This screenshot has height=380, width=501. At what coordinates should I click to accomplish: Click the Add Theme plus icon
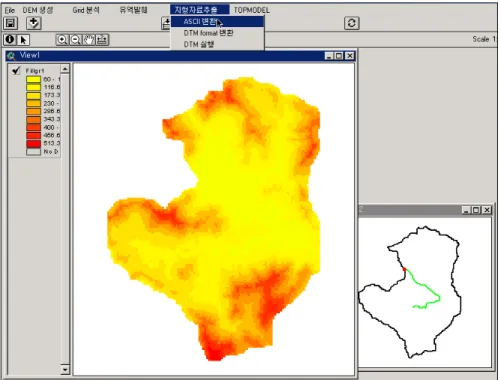click(x=34, y=23)
